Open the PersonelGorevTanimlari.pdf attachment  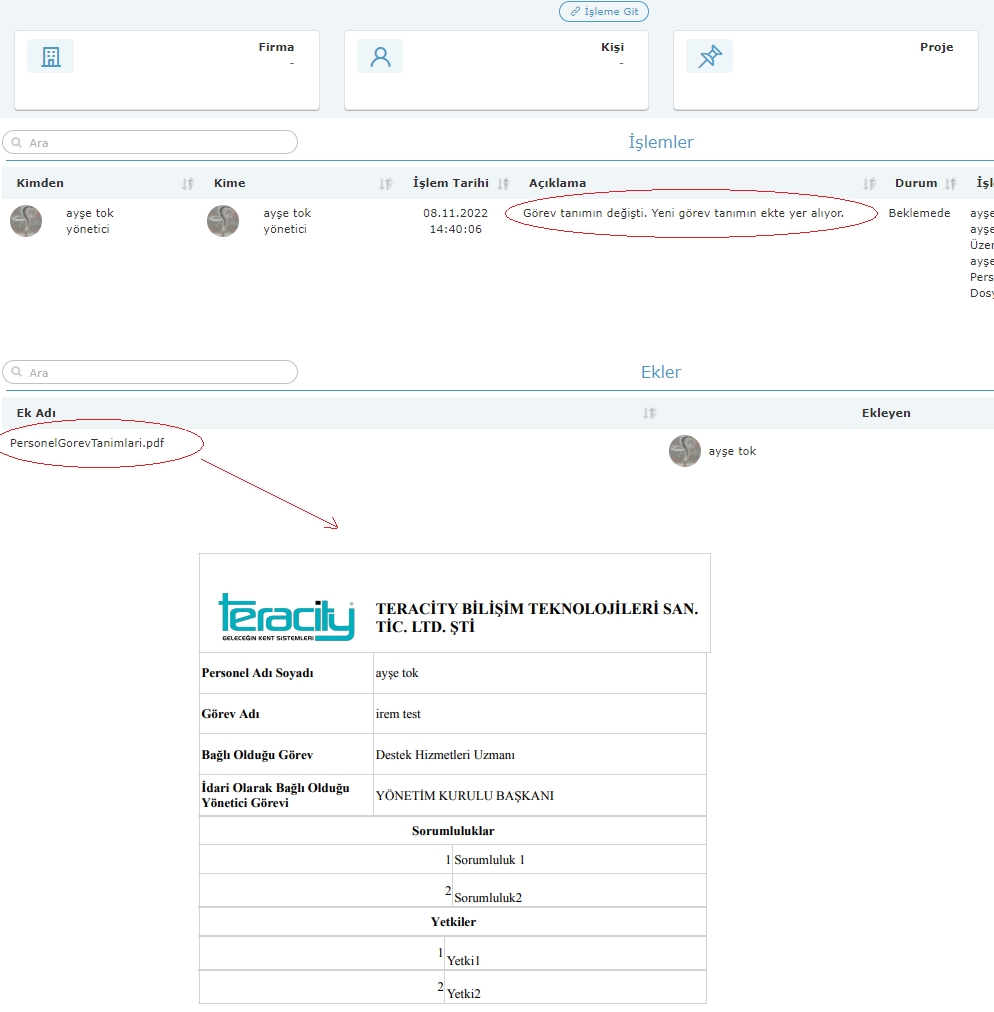(87, 444)
